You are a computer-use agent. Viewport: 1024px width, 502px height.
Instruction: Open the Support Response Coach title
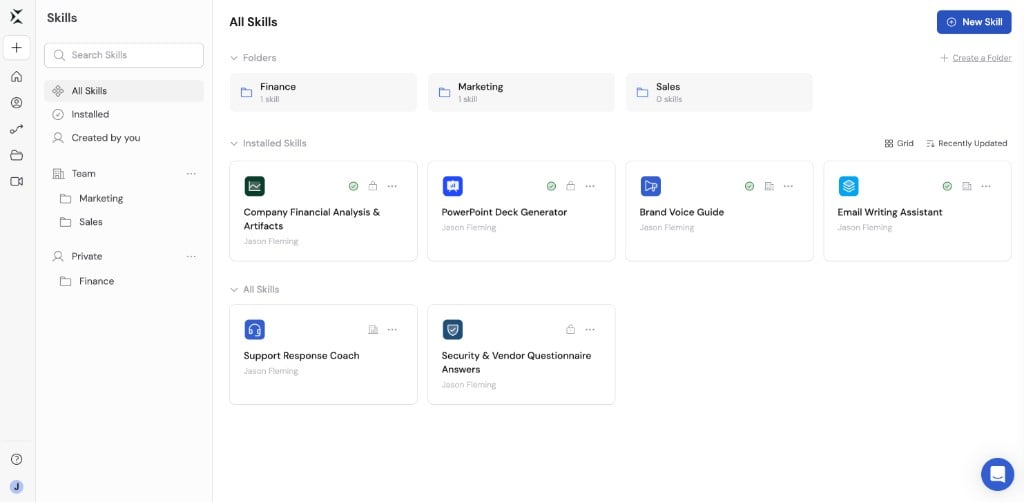click(x=301, y=356)
